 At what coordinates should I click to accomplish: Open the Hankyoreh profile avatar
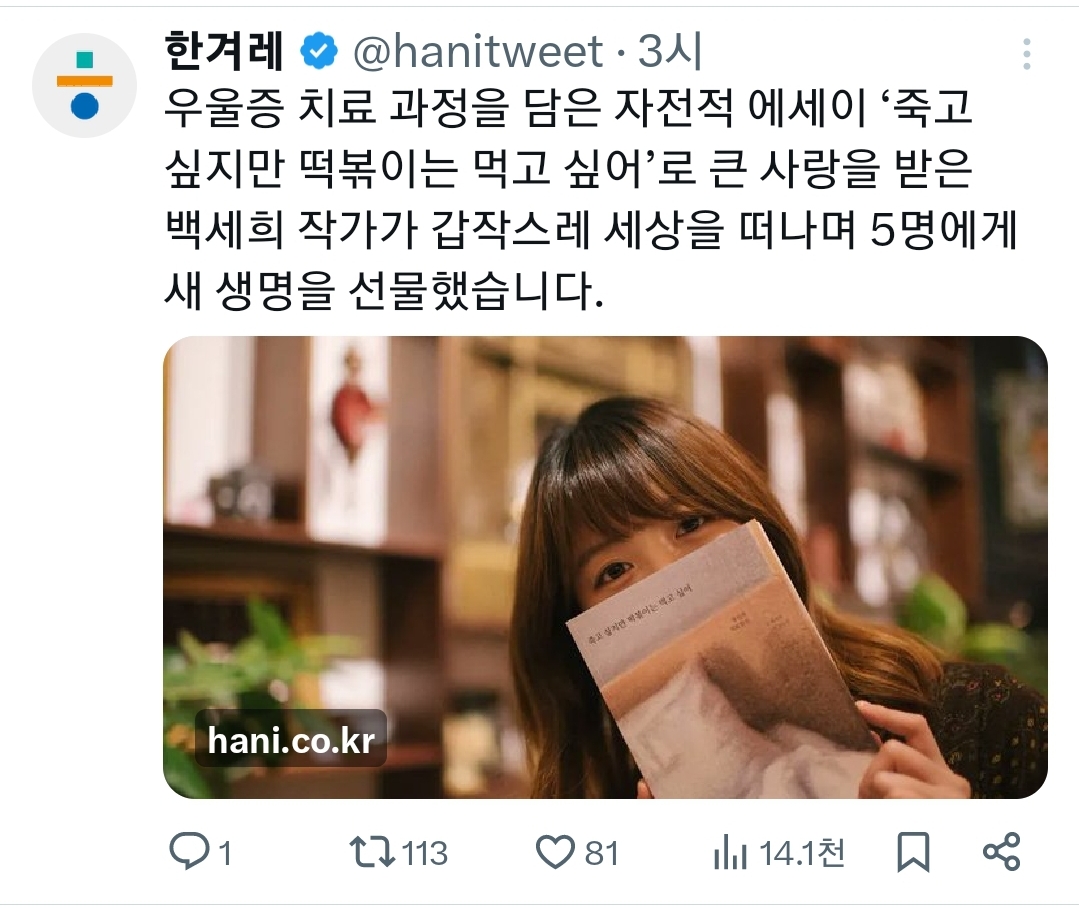click(x=84, y=85)
